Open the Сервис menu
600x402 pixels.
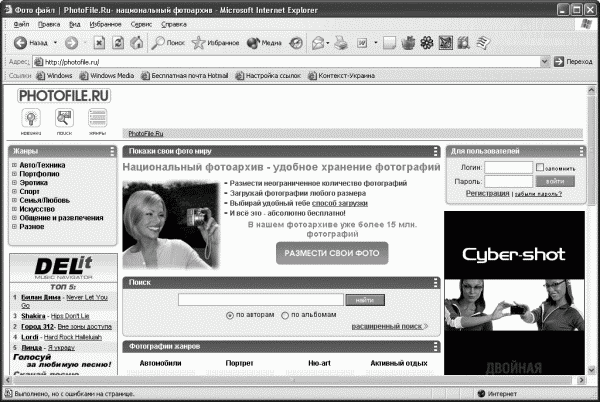(141, 24)
